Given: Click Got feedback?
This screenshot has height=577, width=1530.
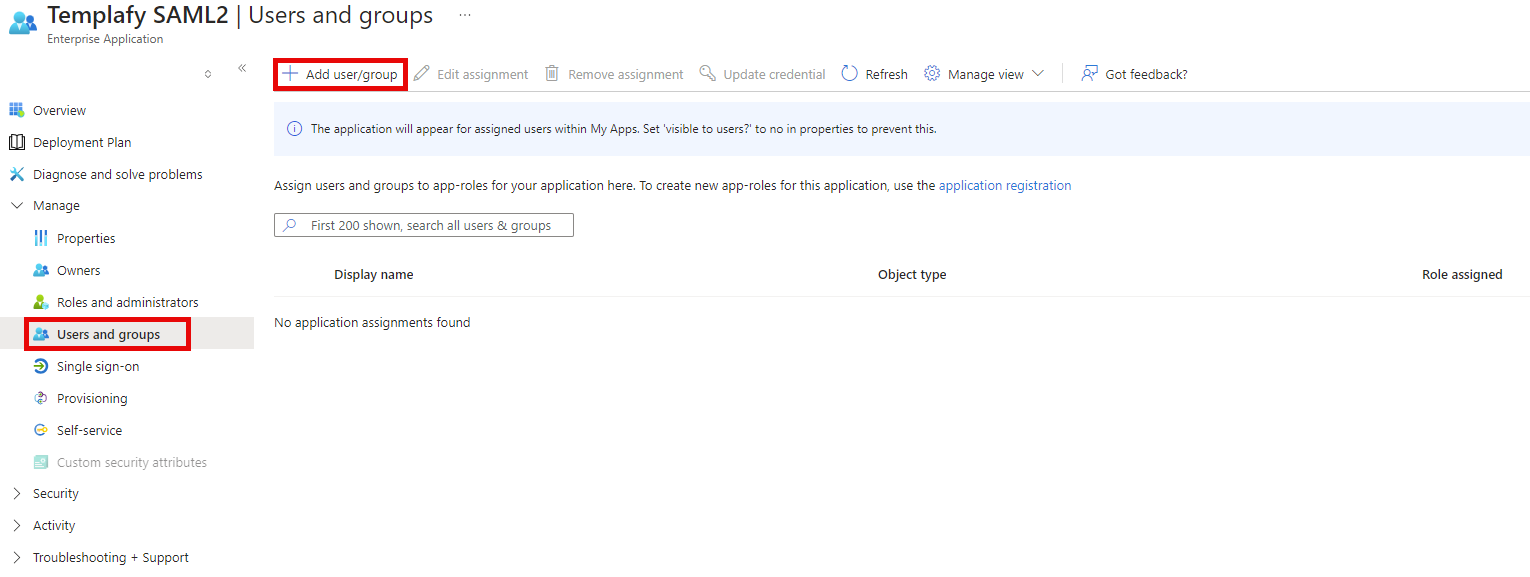Looking at the screenshot, I should click(1135, 73).
